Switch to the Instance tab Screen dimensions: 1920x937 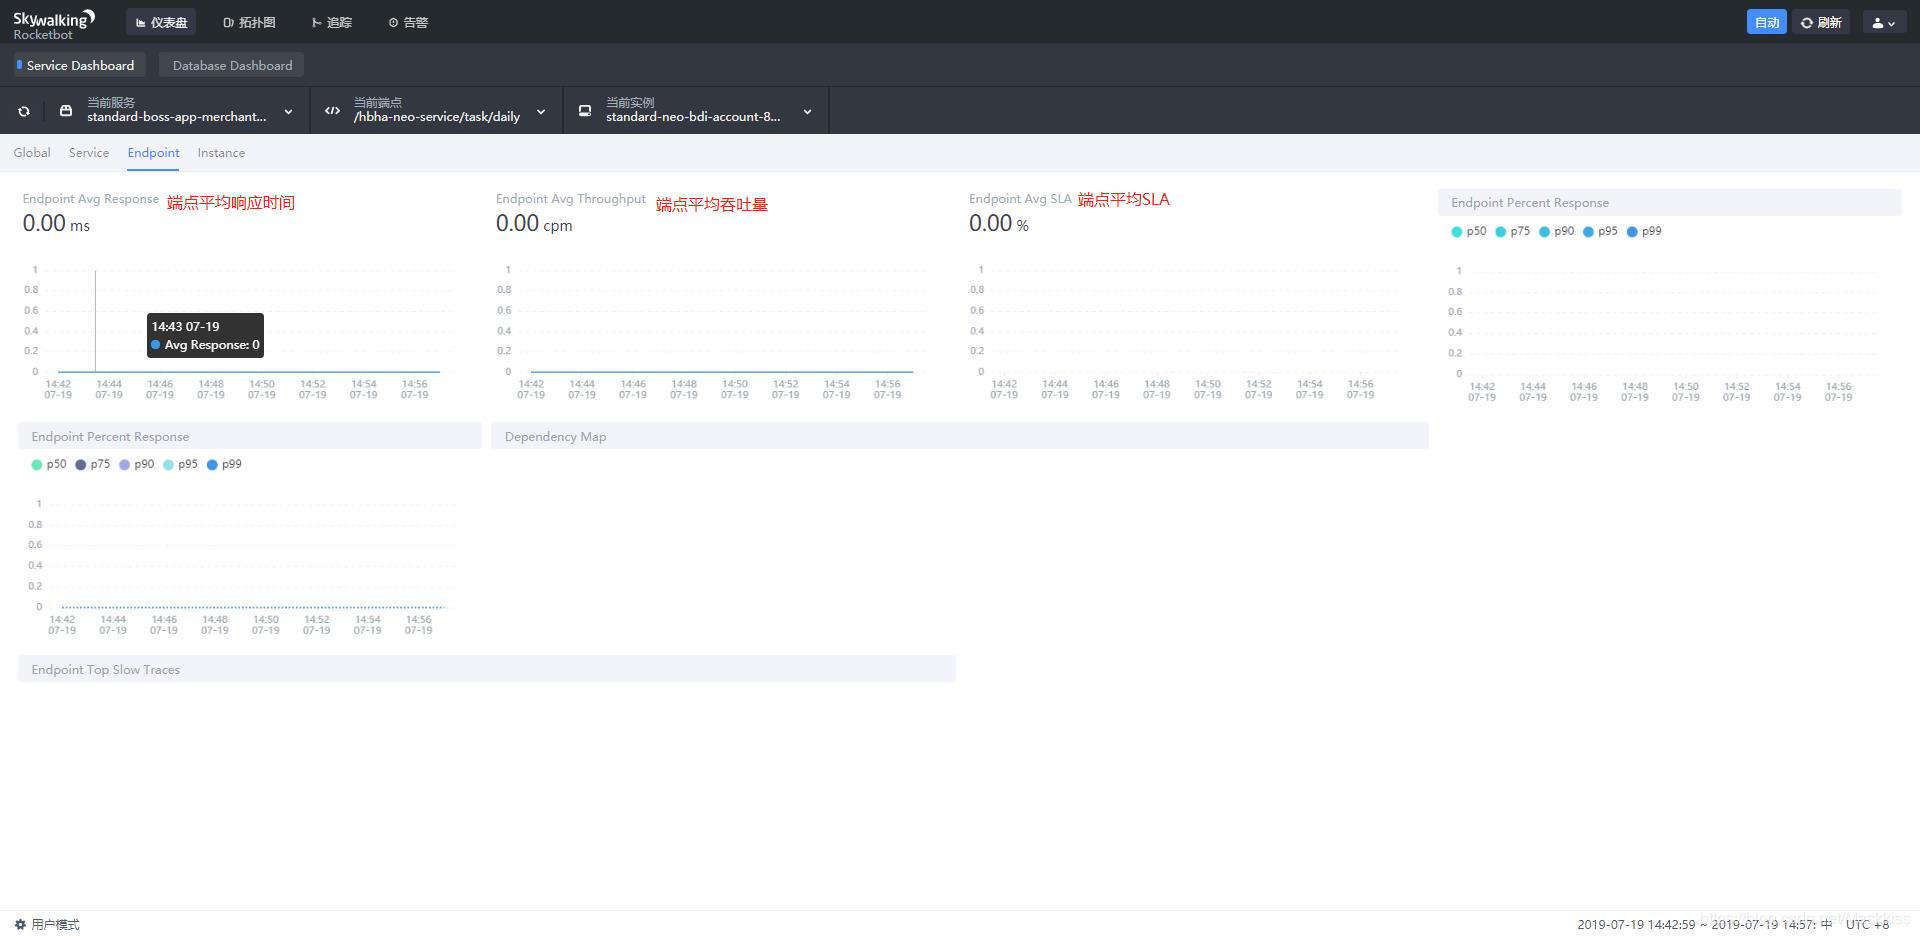[x=221, y=152]
